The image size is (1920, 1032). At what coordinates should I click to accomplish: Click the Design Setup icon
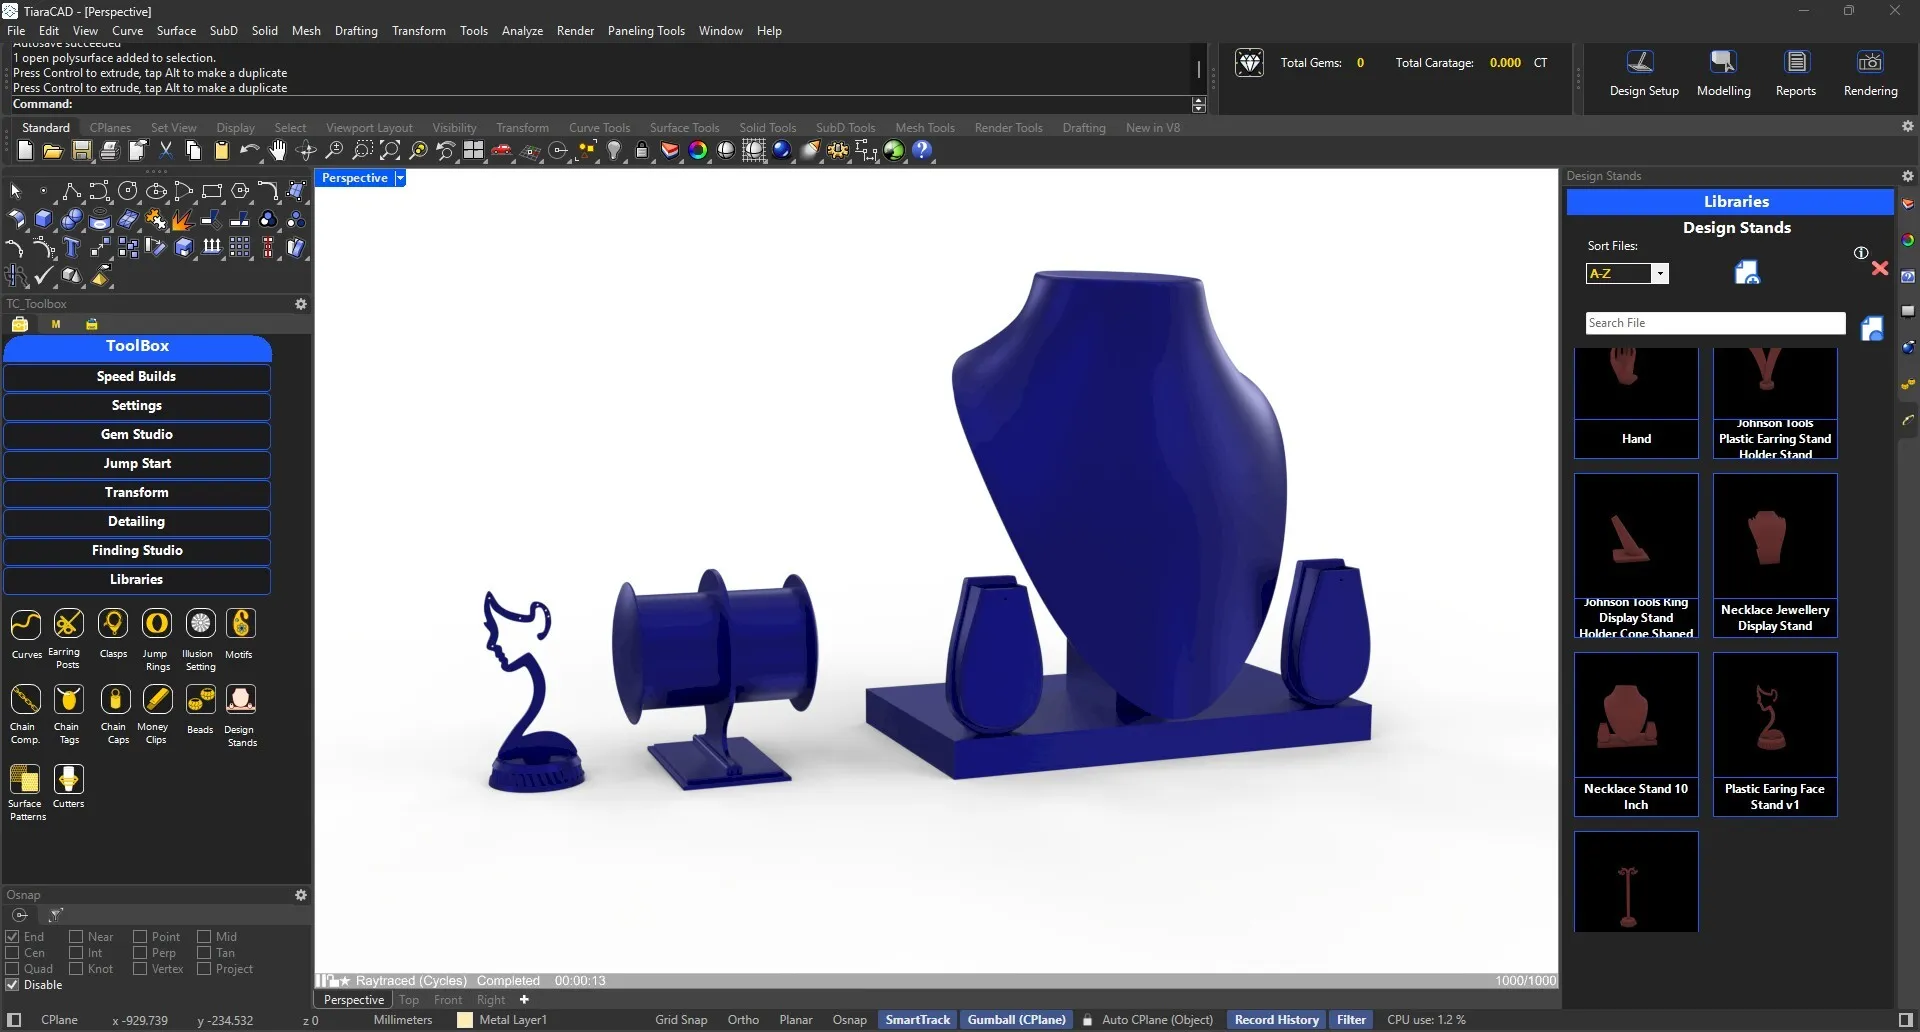1641,63
